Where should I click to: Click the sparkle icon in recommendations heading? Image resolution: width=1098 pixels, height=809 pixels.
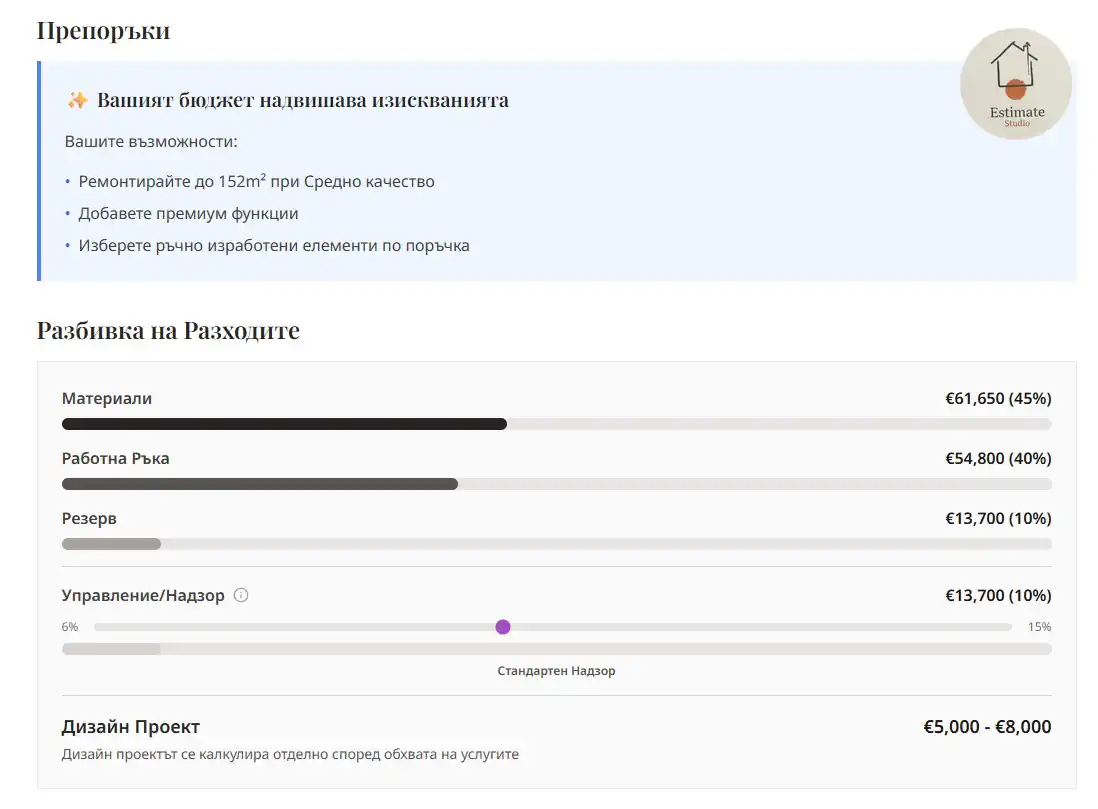(x=77, y=100)
